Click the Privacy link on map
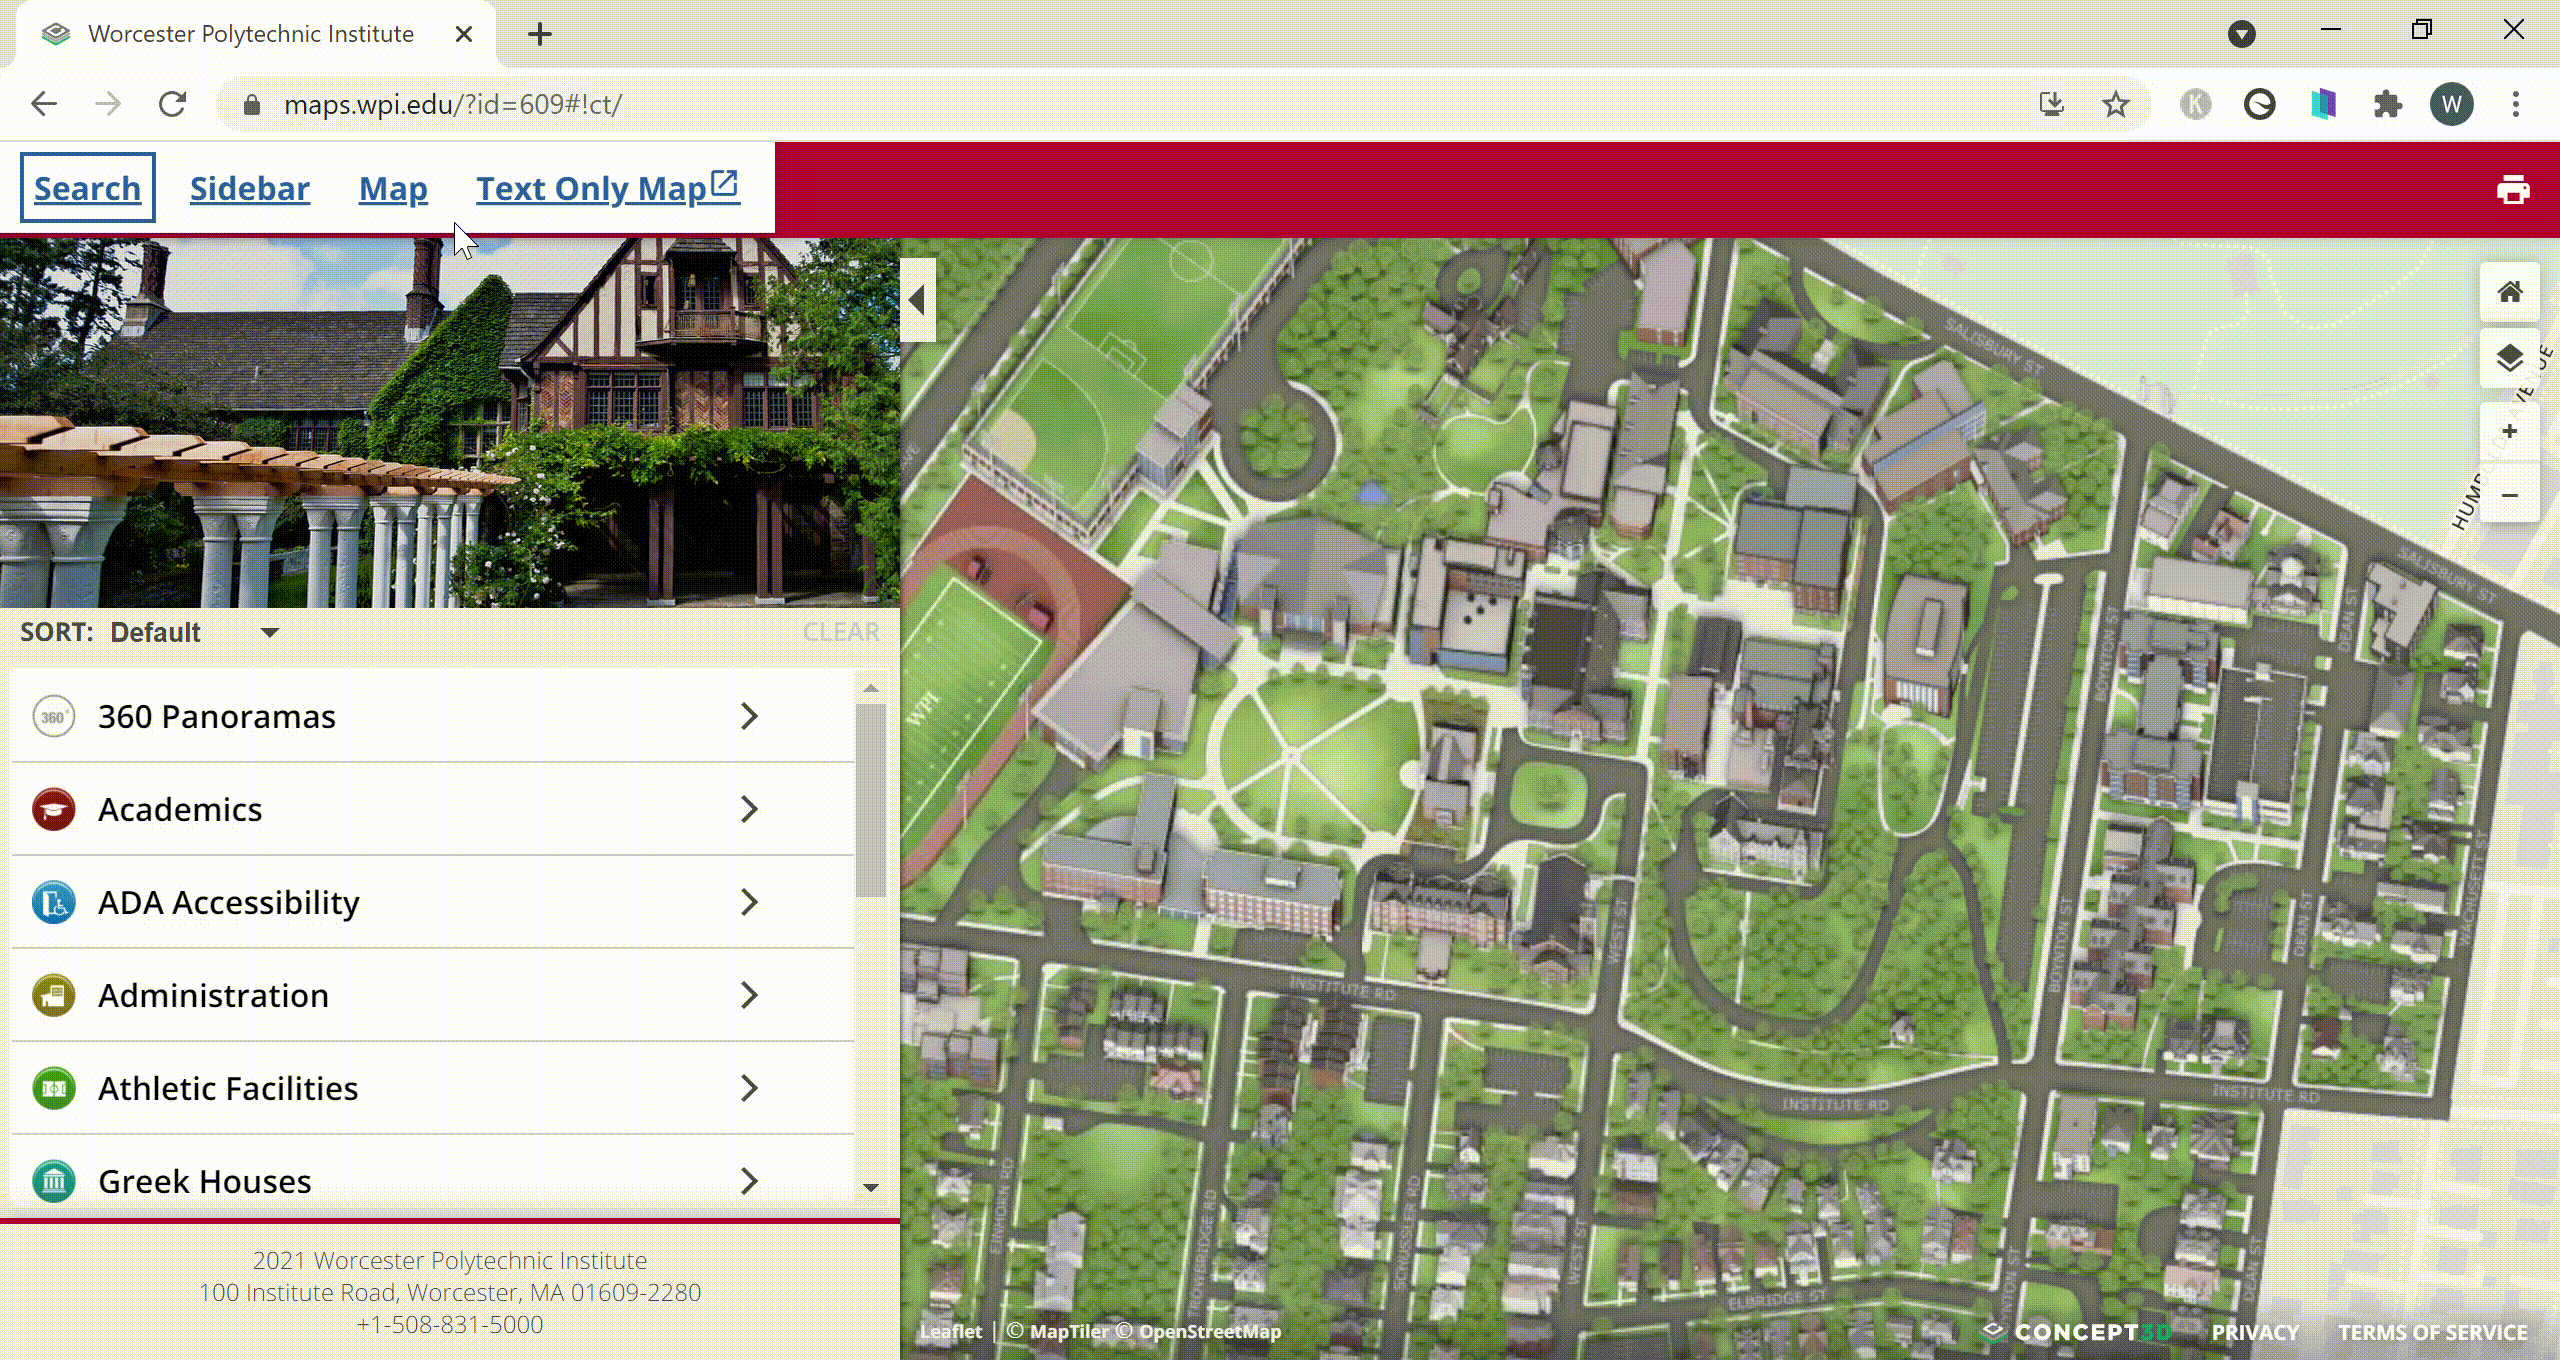Viewport: 2560px width, 1360px height. point(2254,1332)
